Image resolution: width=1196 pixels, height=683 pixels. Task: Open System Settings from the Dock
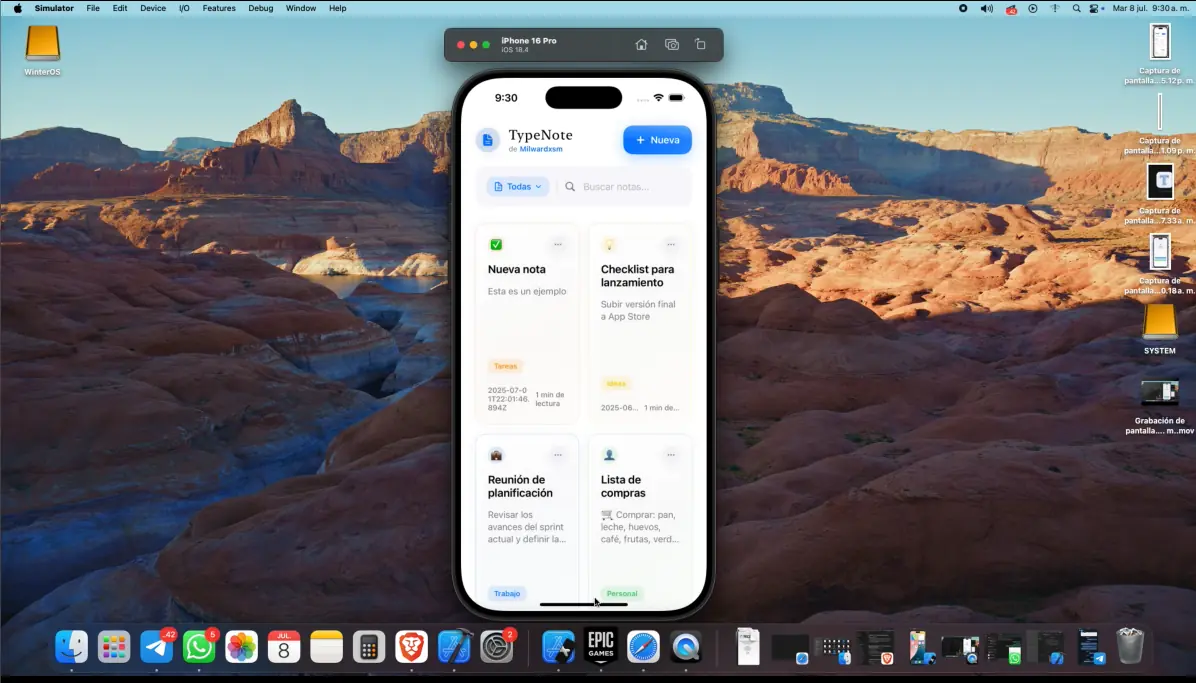click(x=497, y=647)
